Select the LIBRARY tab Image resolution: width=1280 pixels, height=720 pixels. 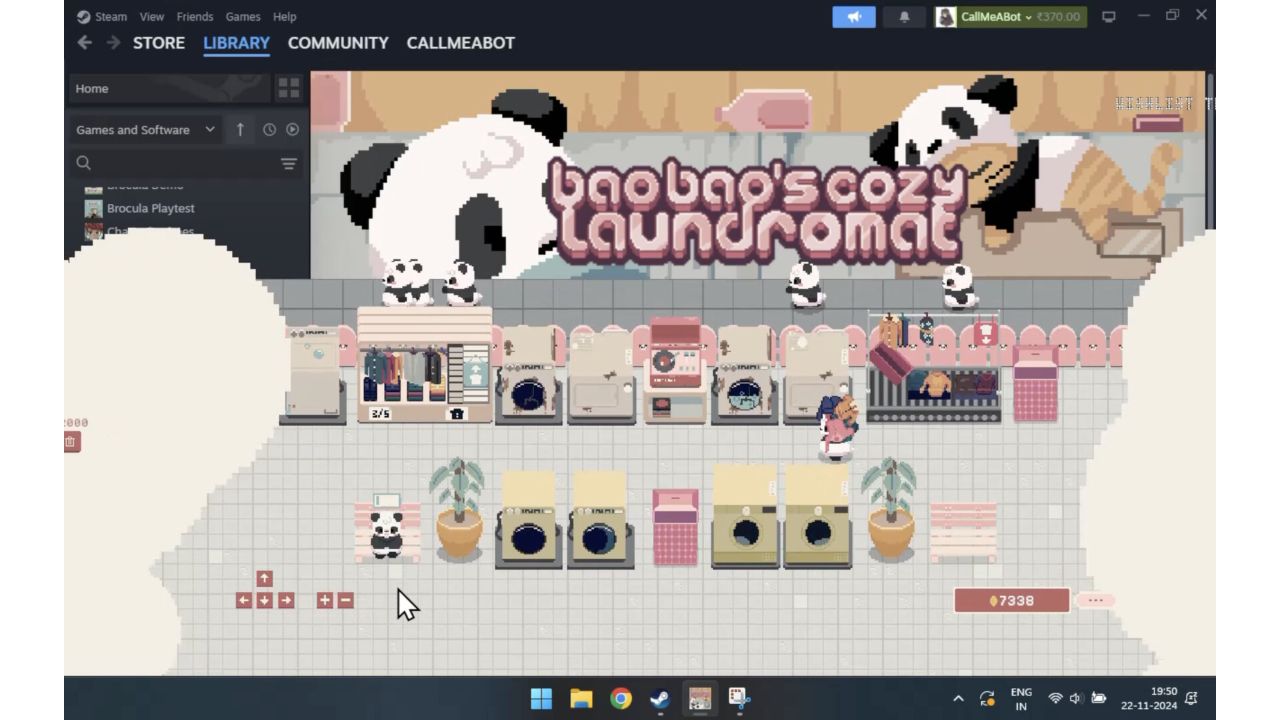point(236,43)
